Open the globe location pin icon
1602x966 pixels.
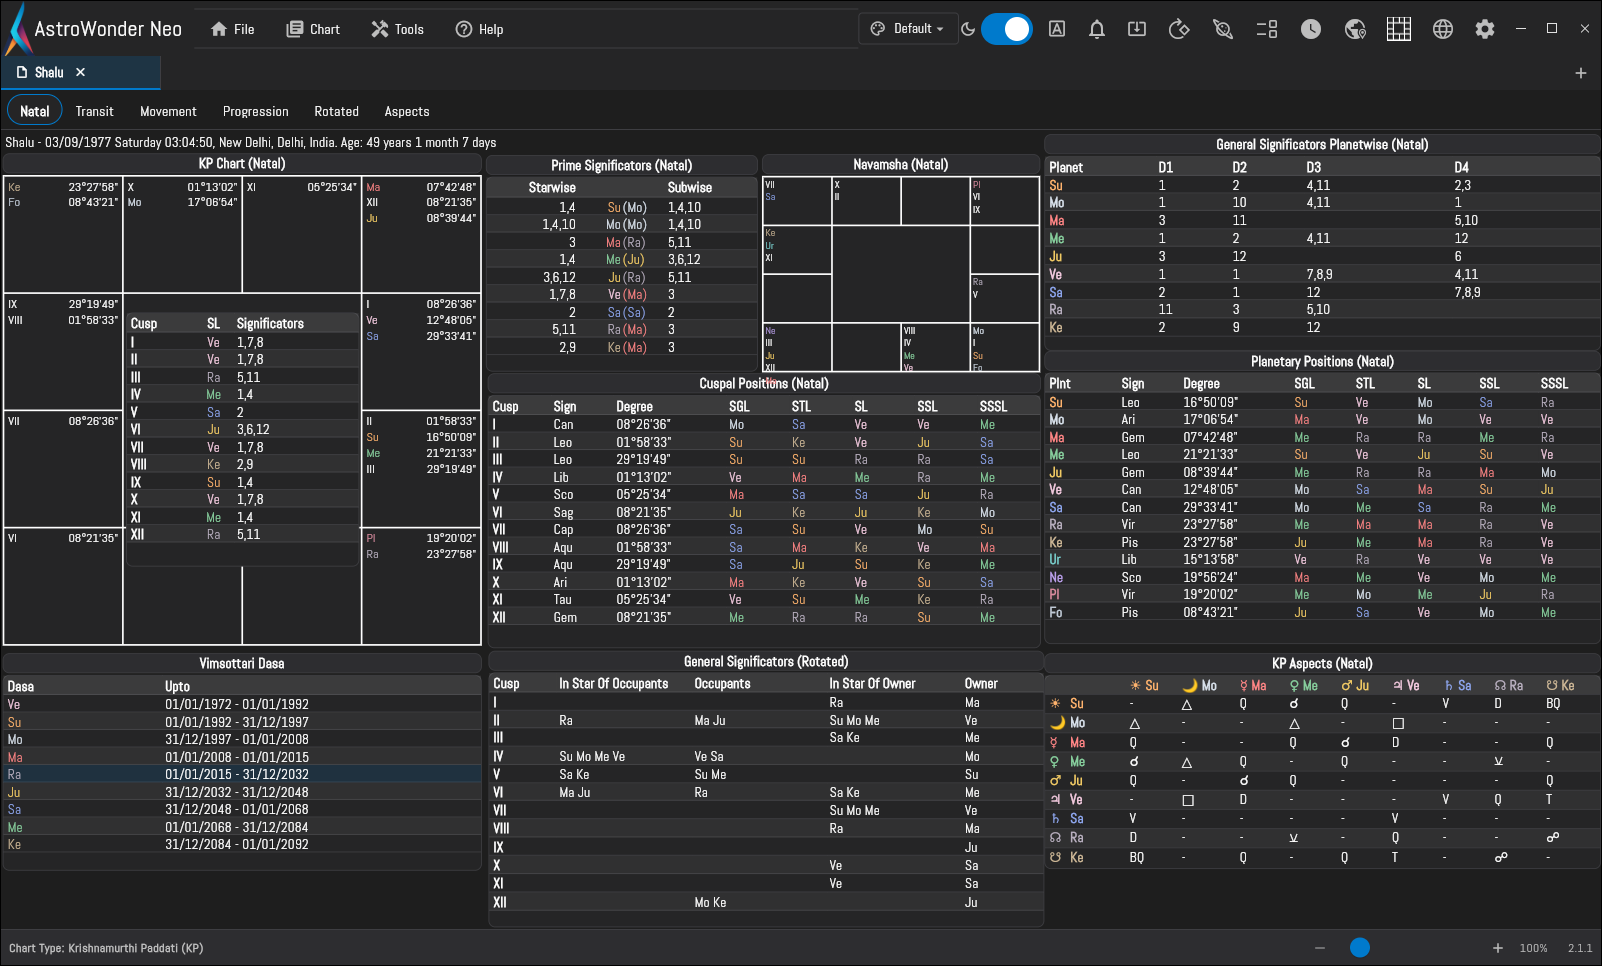pyautogui.click(x=1355, y=29)
